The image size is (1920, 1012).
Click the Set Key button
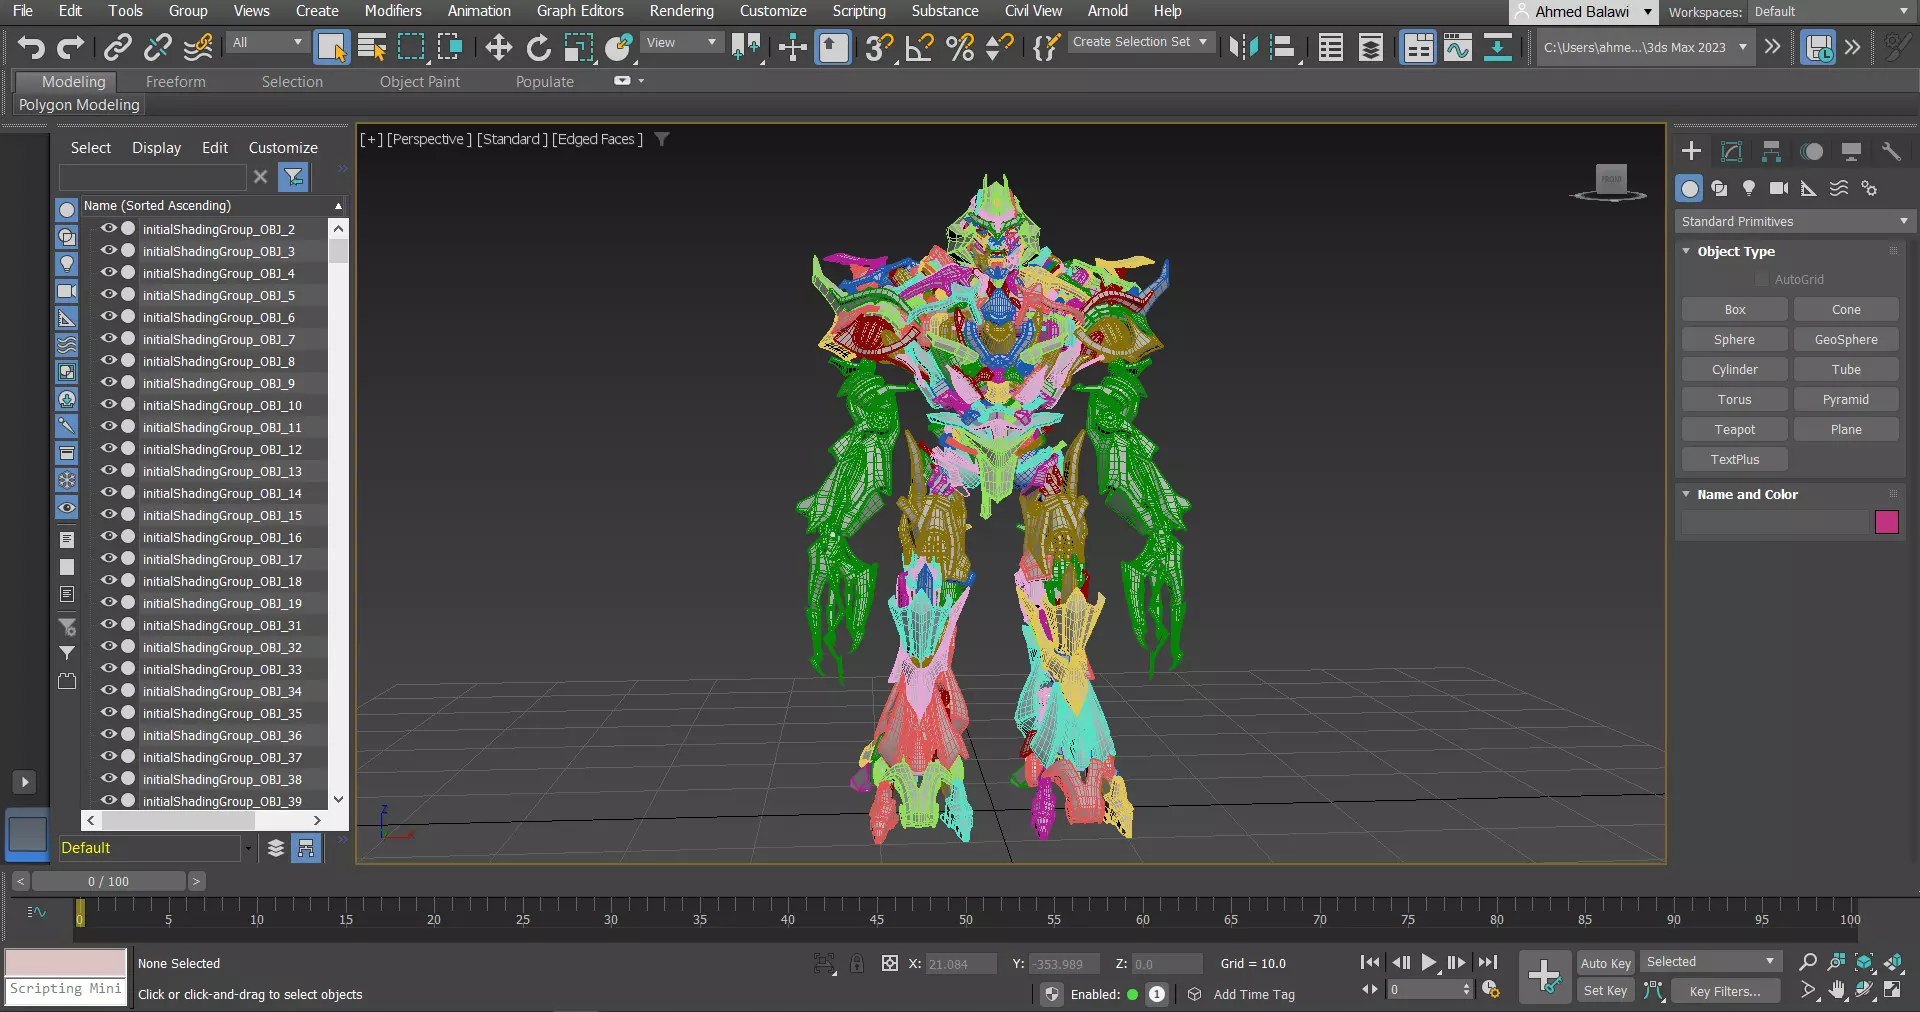coord(1605,990)
